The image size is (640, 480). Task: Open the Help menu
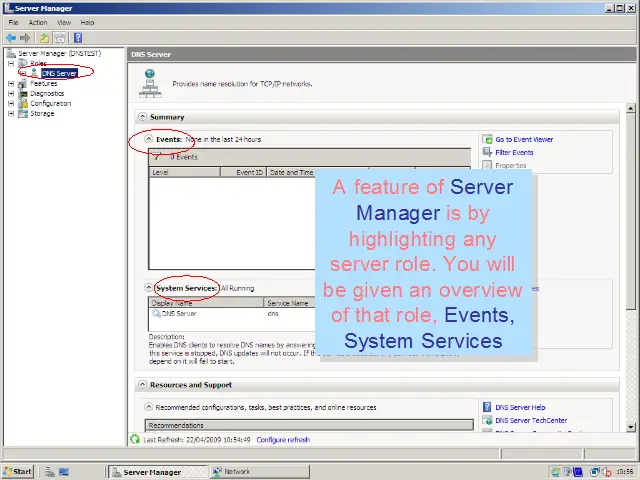click(87, 22)
